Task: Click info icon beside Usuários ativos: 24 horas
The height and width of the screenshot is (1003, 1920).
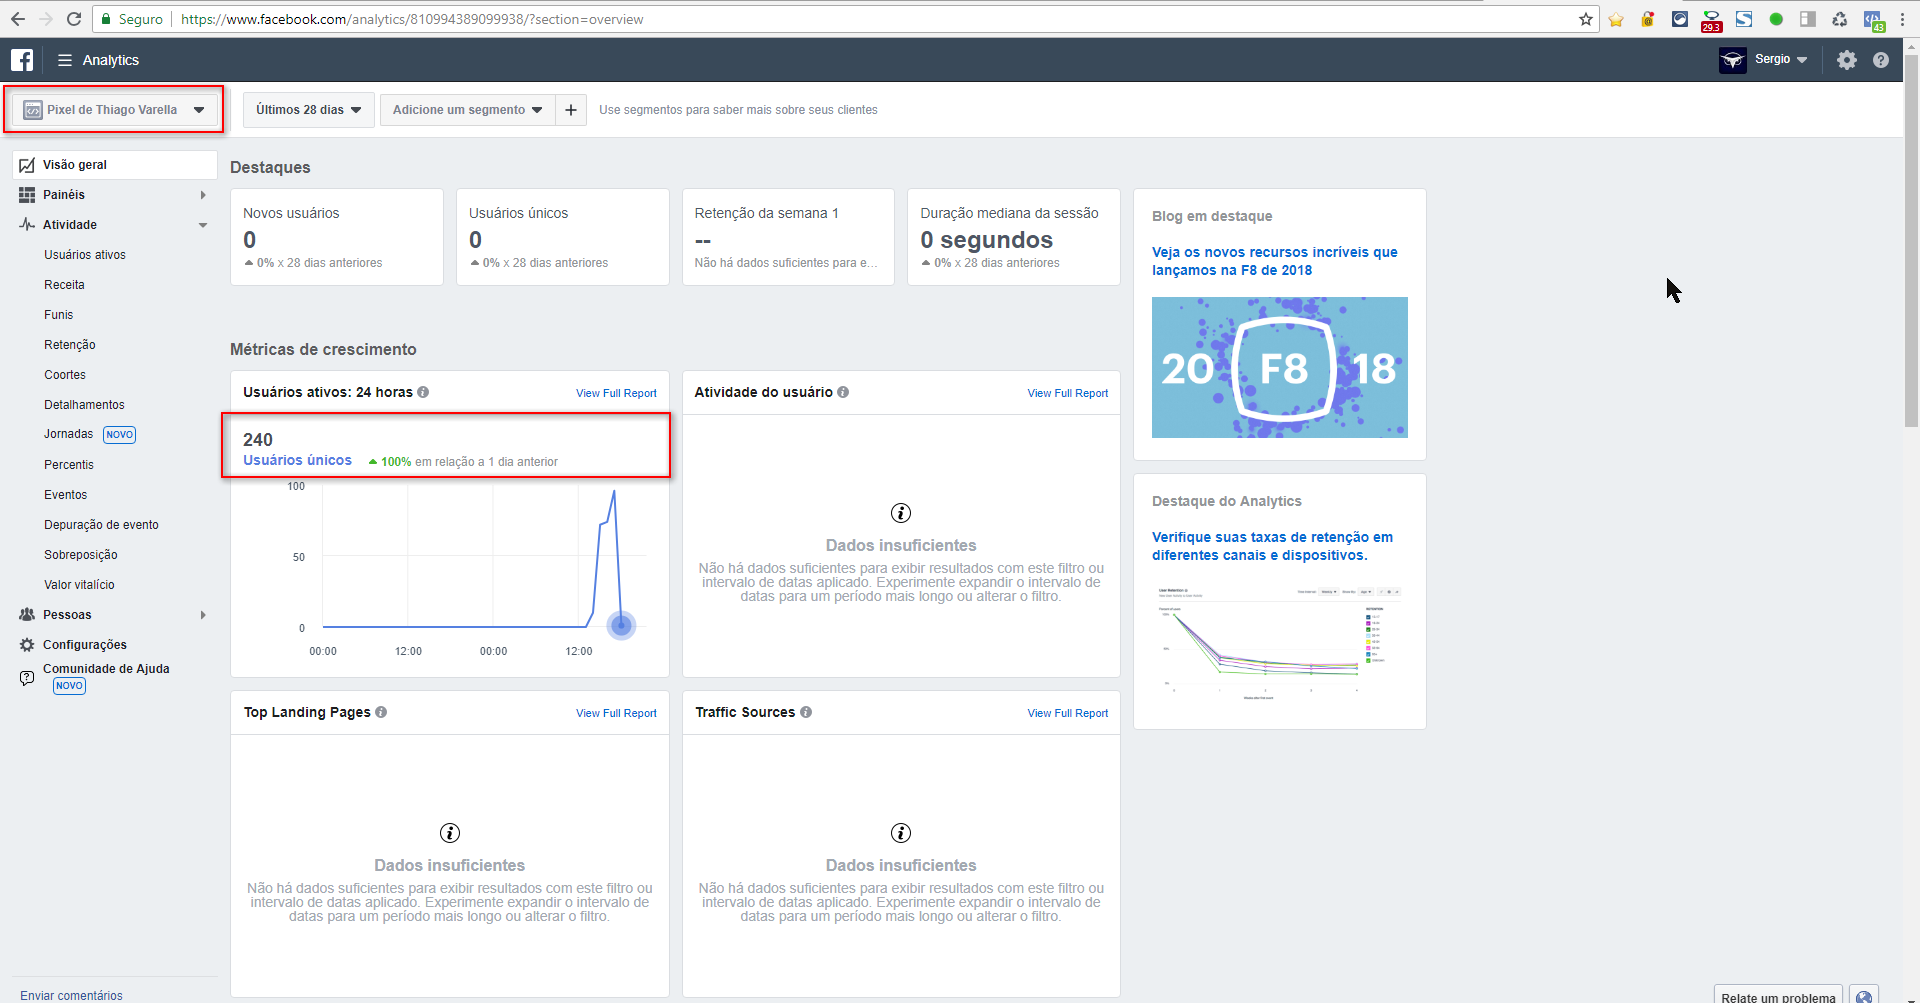Action: pyautogui.click(x=423, y=392)
